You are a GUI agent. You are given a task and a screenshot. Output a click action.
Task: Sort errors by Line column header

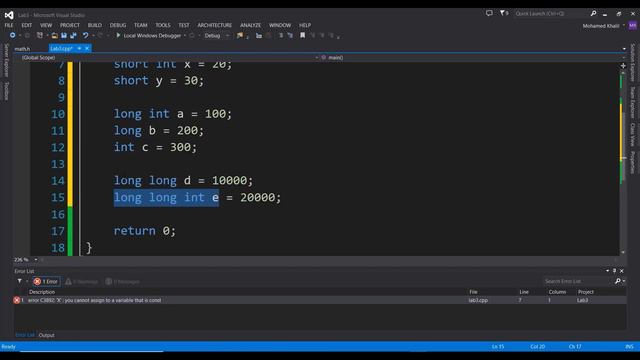(524, 292)
